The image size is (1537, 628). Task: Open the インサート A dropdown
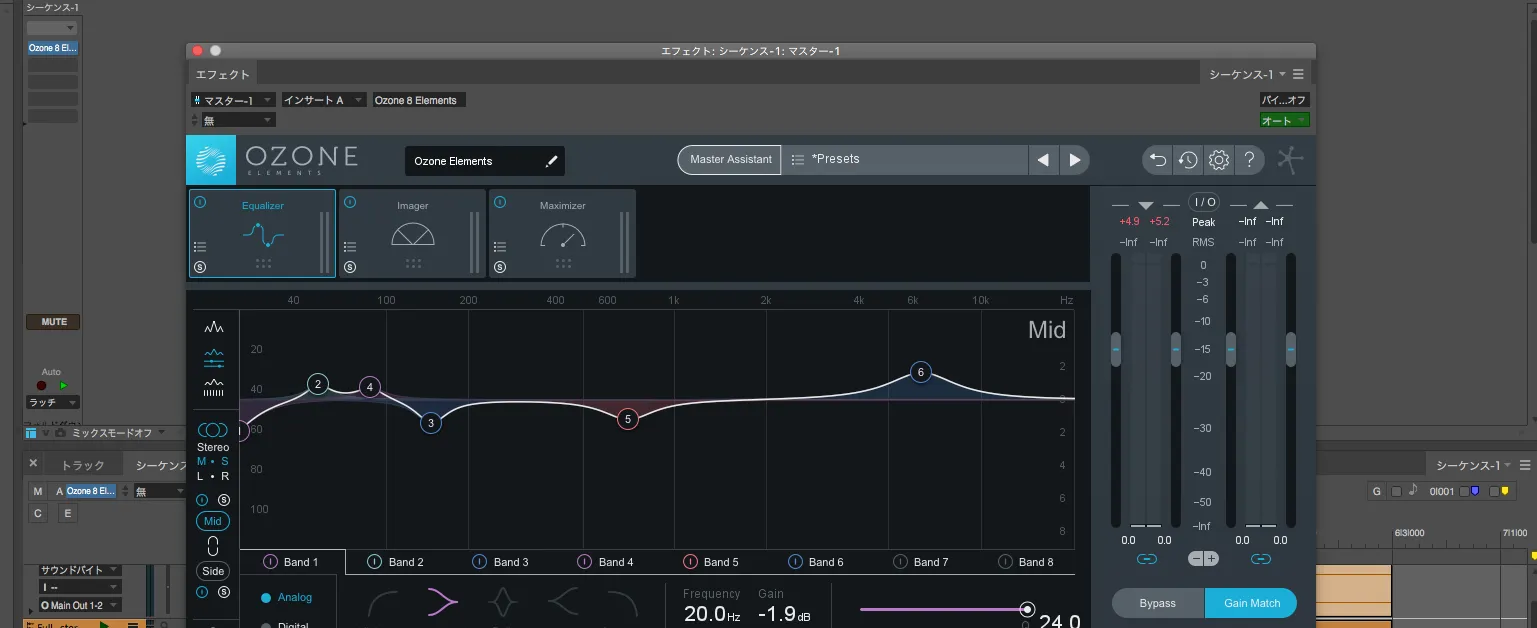(324, 100)
